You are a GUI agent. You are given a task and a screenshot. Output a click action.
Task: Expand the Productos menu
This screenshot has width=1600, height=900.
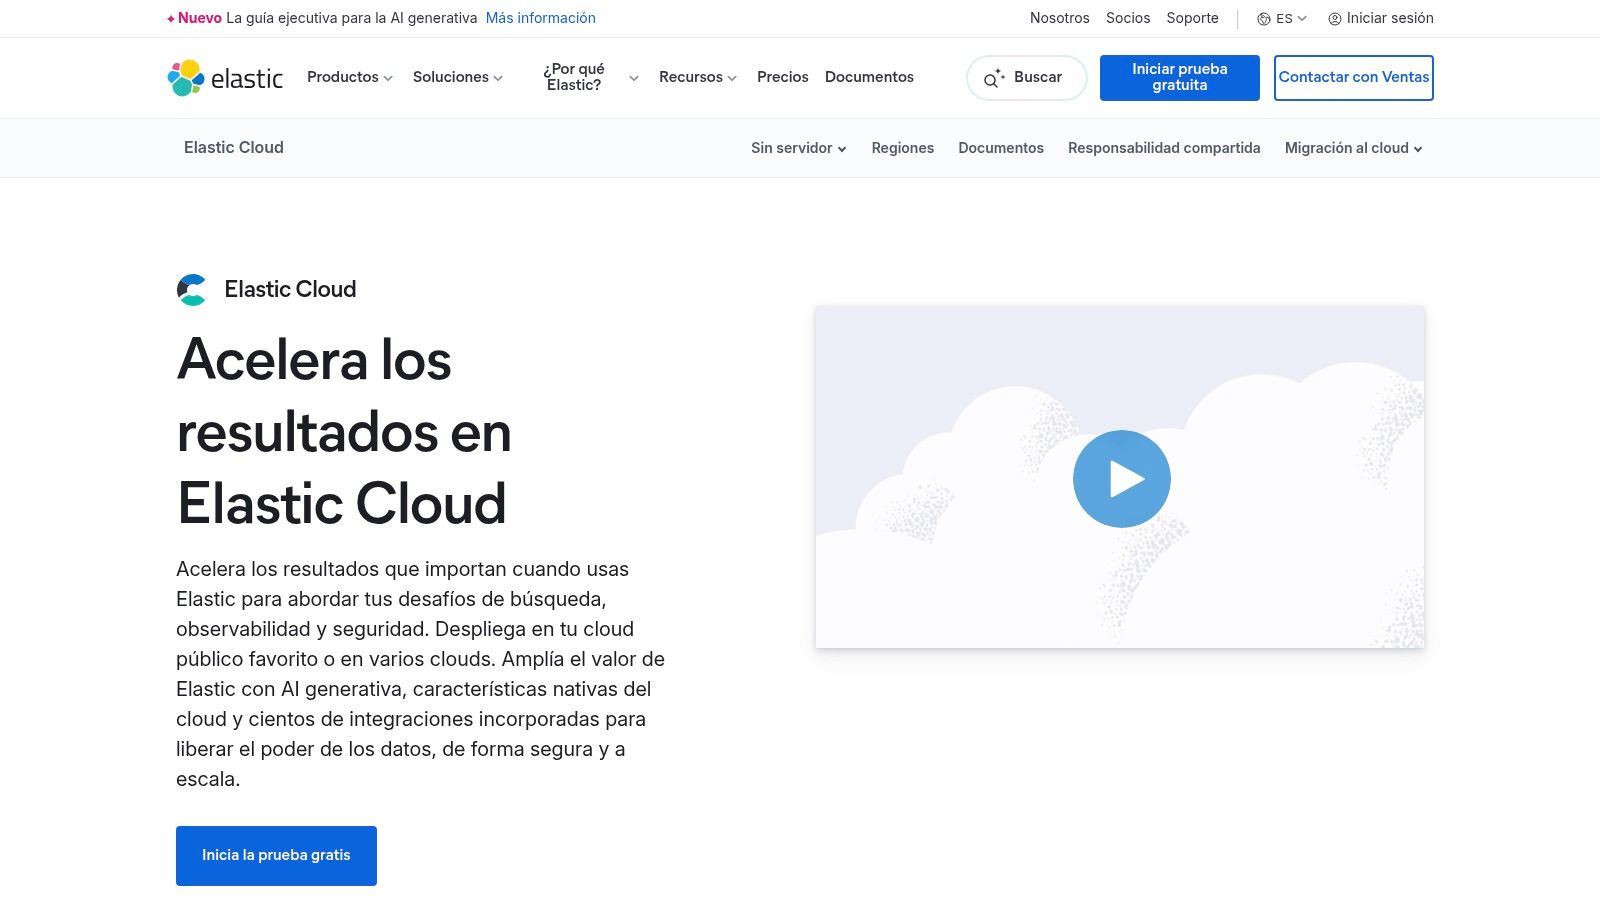coord(349,77)
